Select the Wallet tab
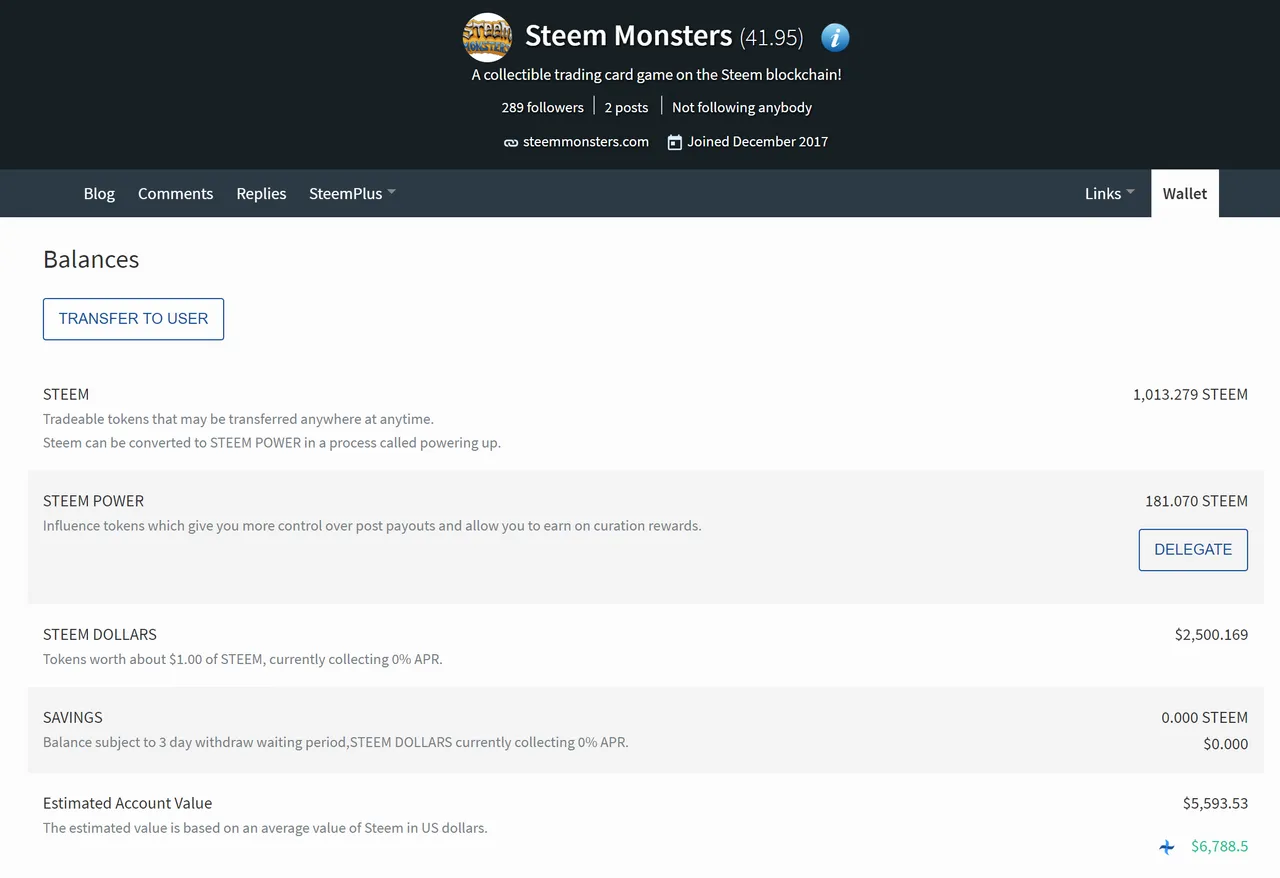The image size is (1280, 878). [1185, 193]
